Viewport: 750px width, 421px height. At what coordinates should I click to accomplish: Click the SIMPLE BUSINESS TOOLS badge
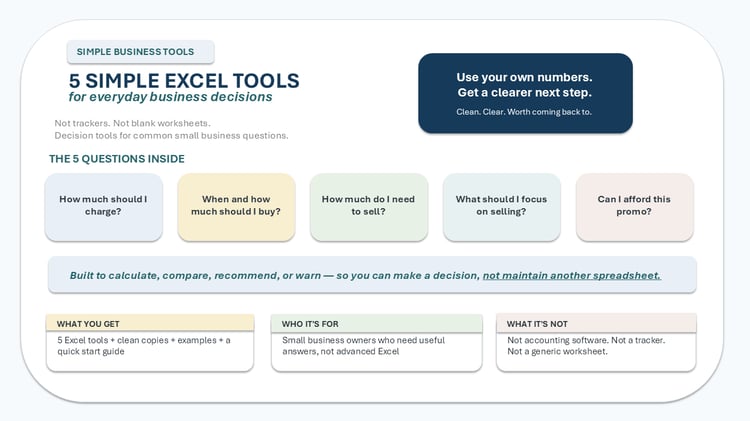pos(140,52)
